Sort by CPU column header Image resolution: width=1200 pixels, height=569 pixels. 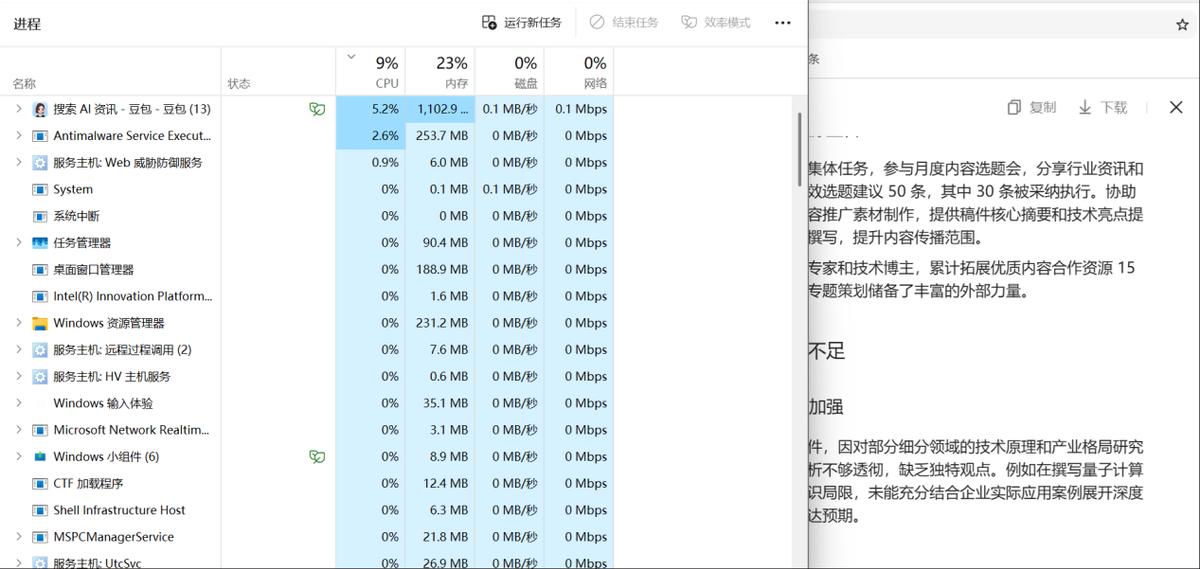pos(371,71)
